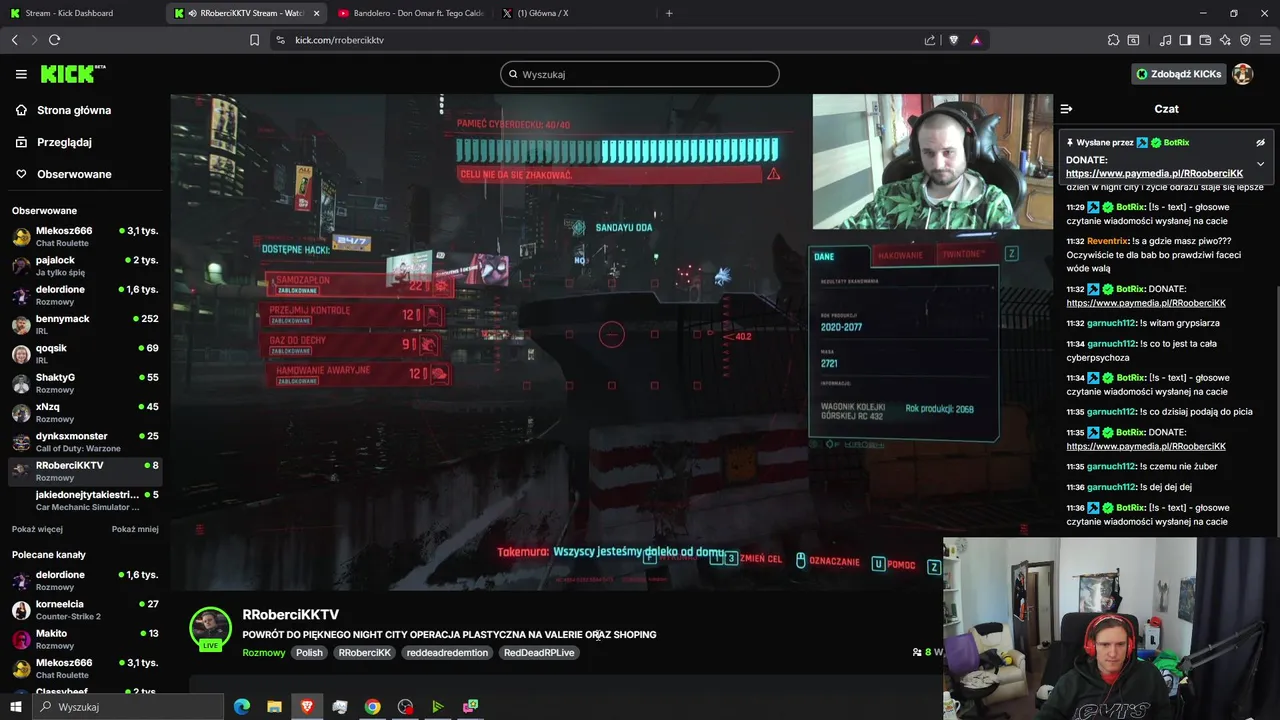Click Reventrix username in chat
The image size is (1280, 720).
[1107, 241]
